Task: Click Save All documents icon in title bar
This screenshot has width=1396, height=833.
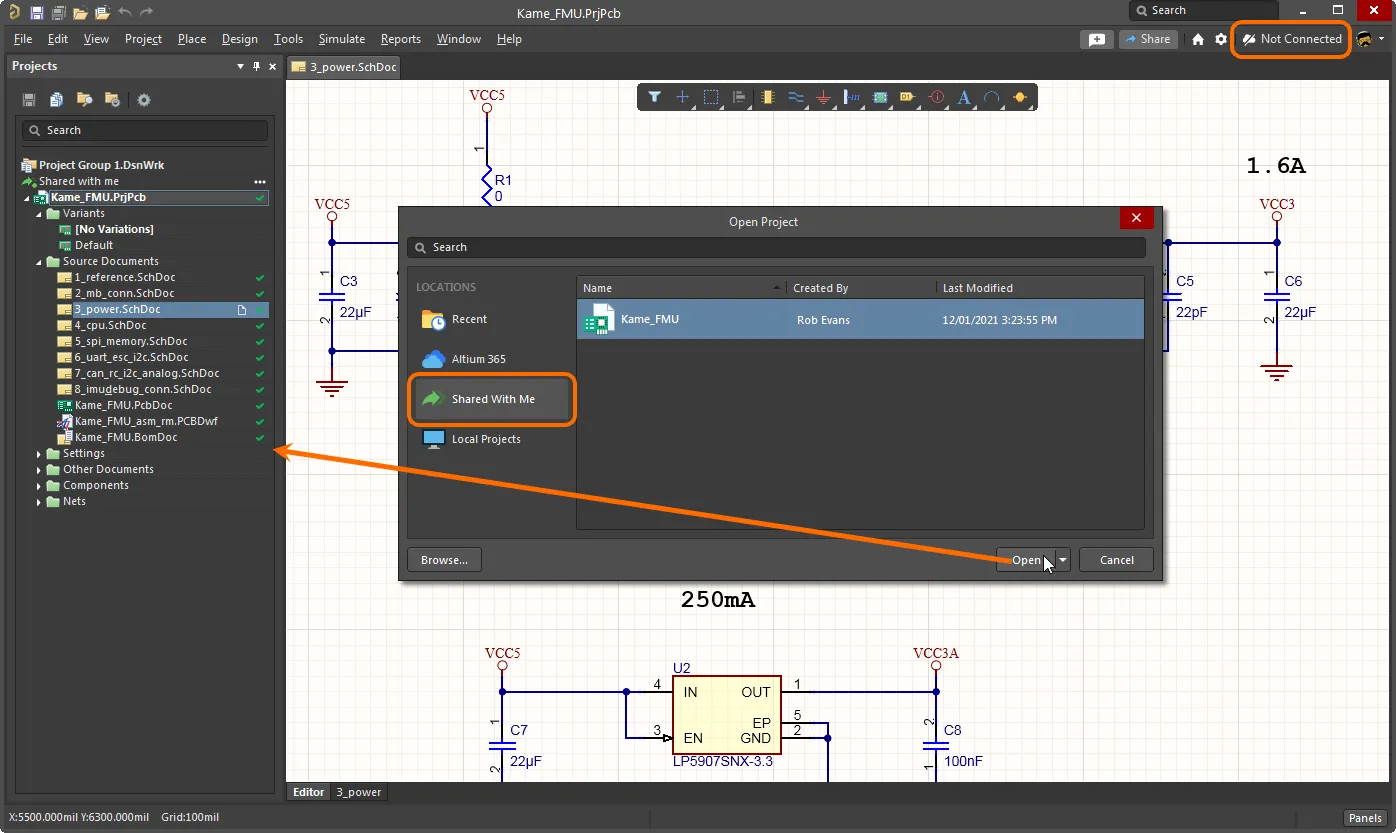Action: coord(58,13)
